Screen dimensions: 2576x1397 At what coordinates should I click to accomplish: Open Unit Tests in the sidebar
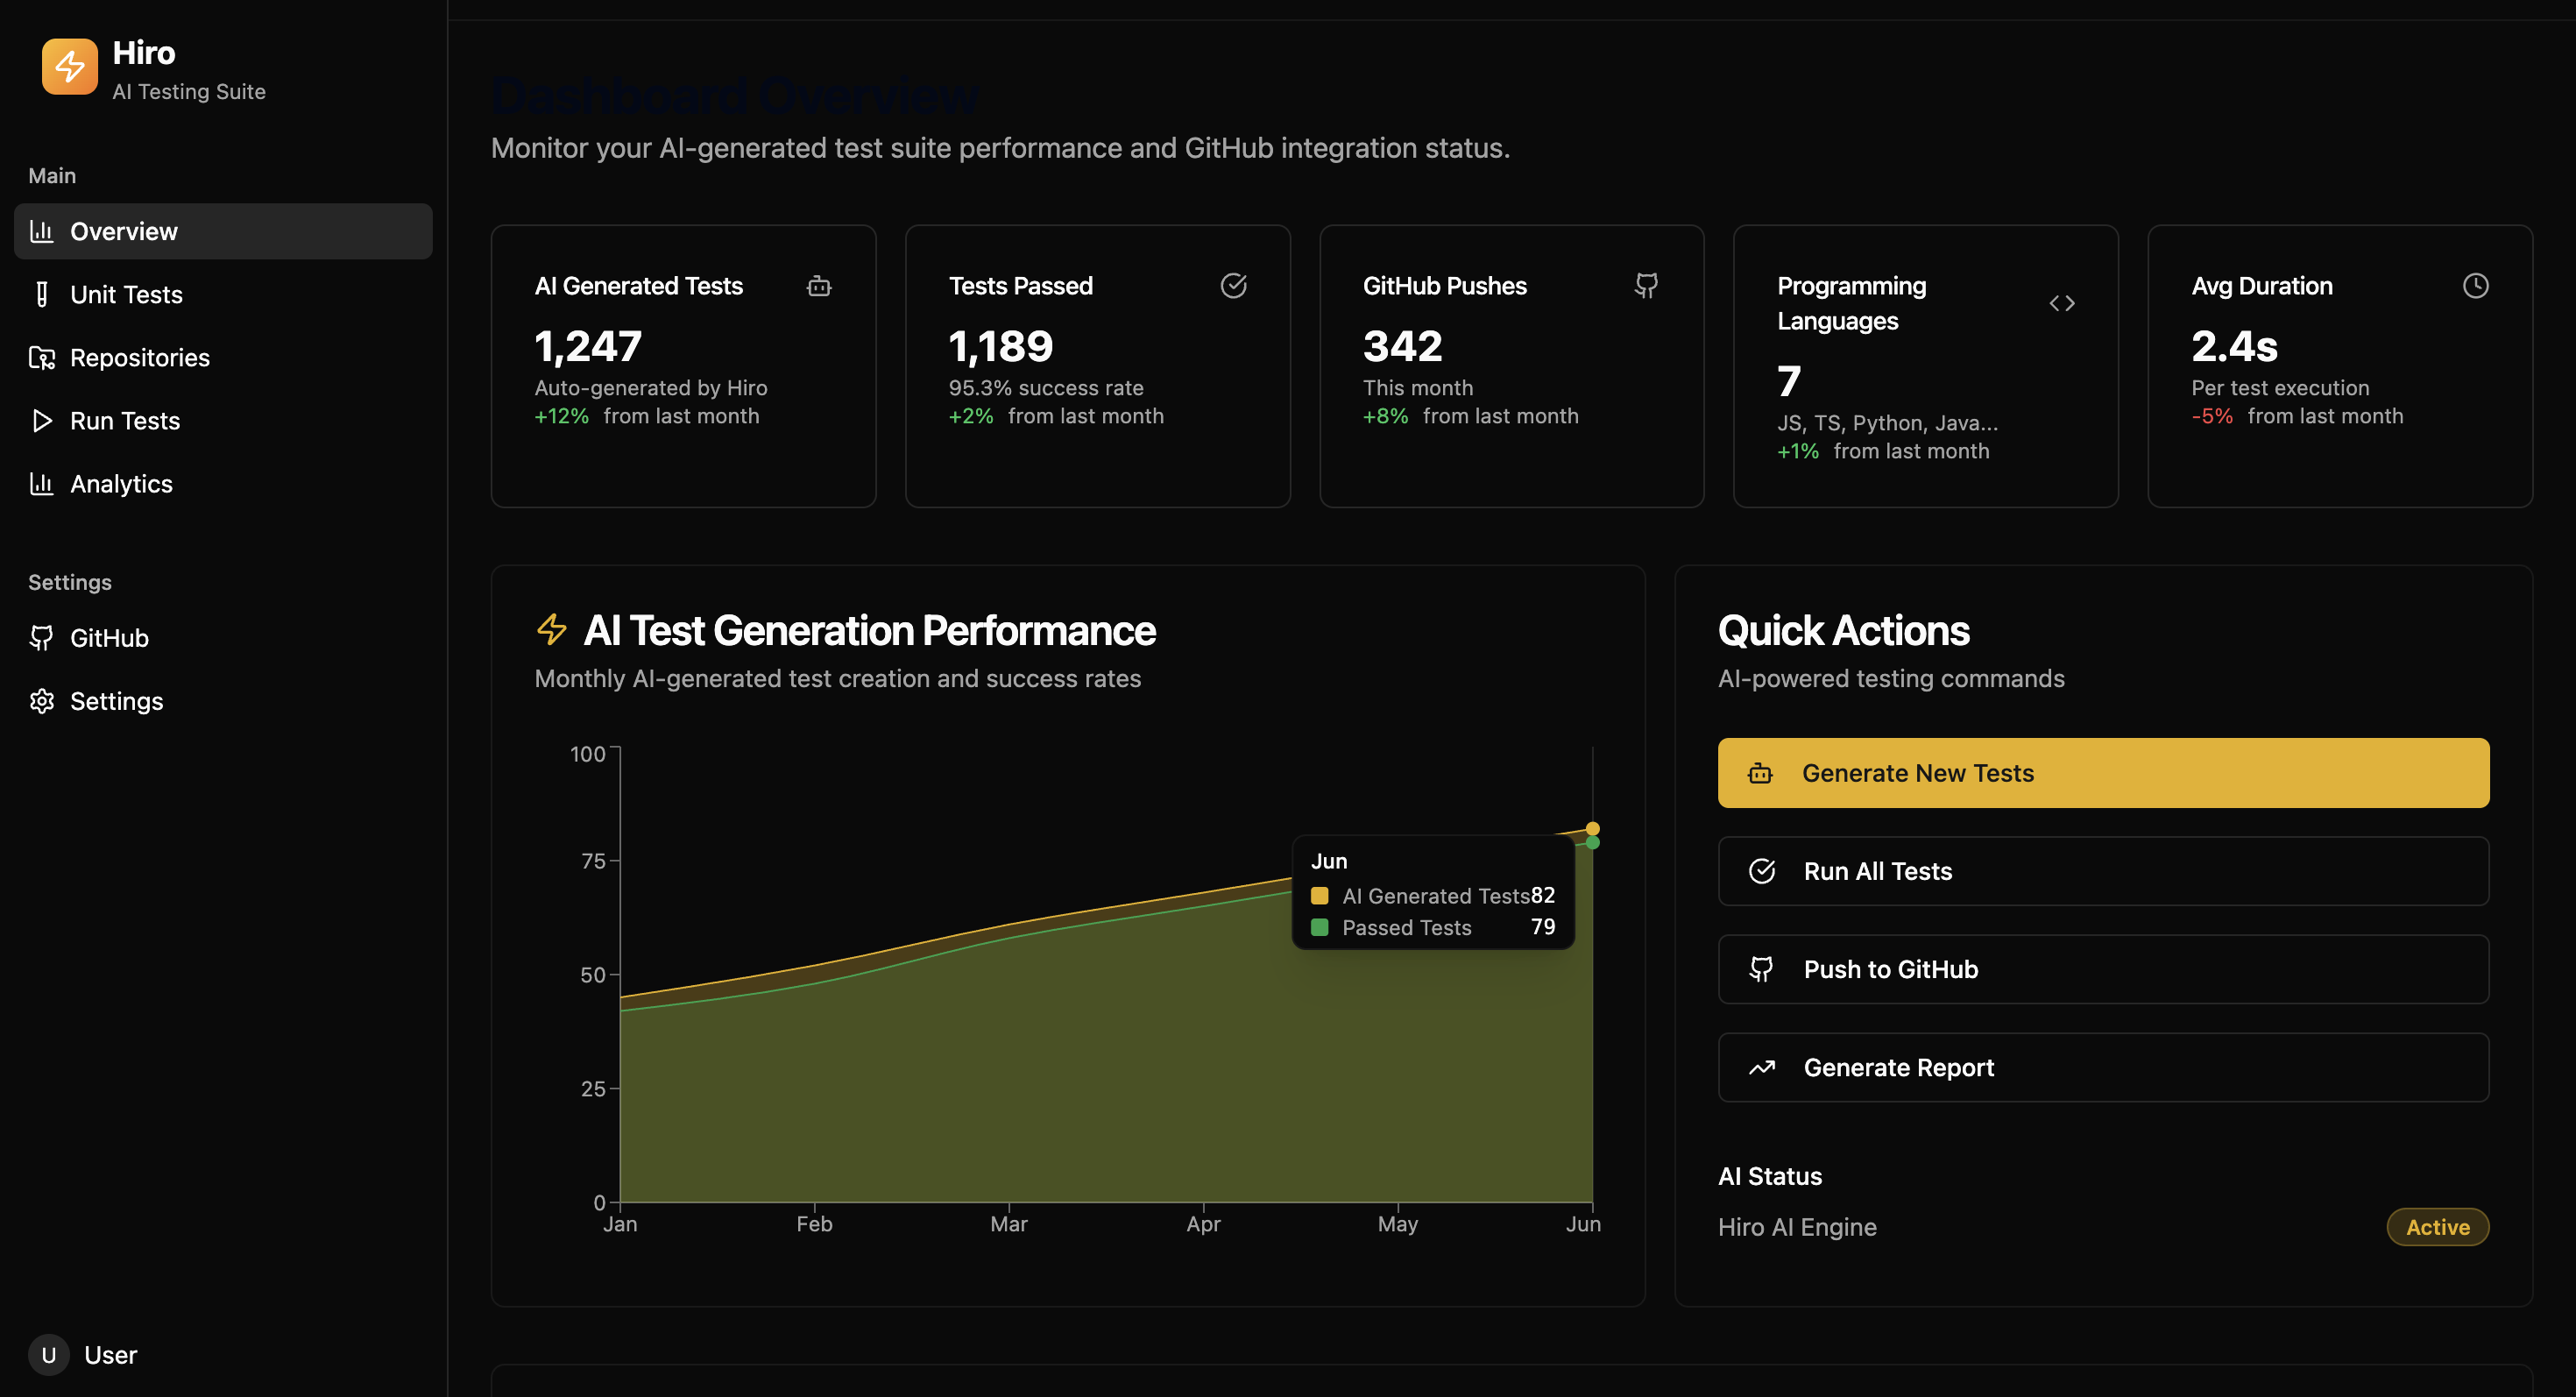[126, 295]
